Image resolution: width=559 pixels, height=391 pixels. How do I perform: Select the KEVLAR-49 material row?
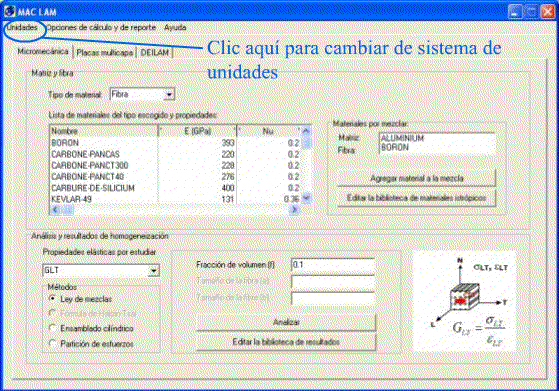[x=175, y=199]
